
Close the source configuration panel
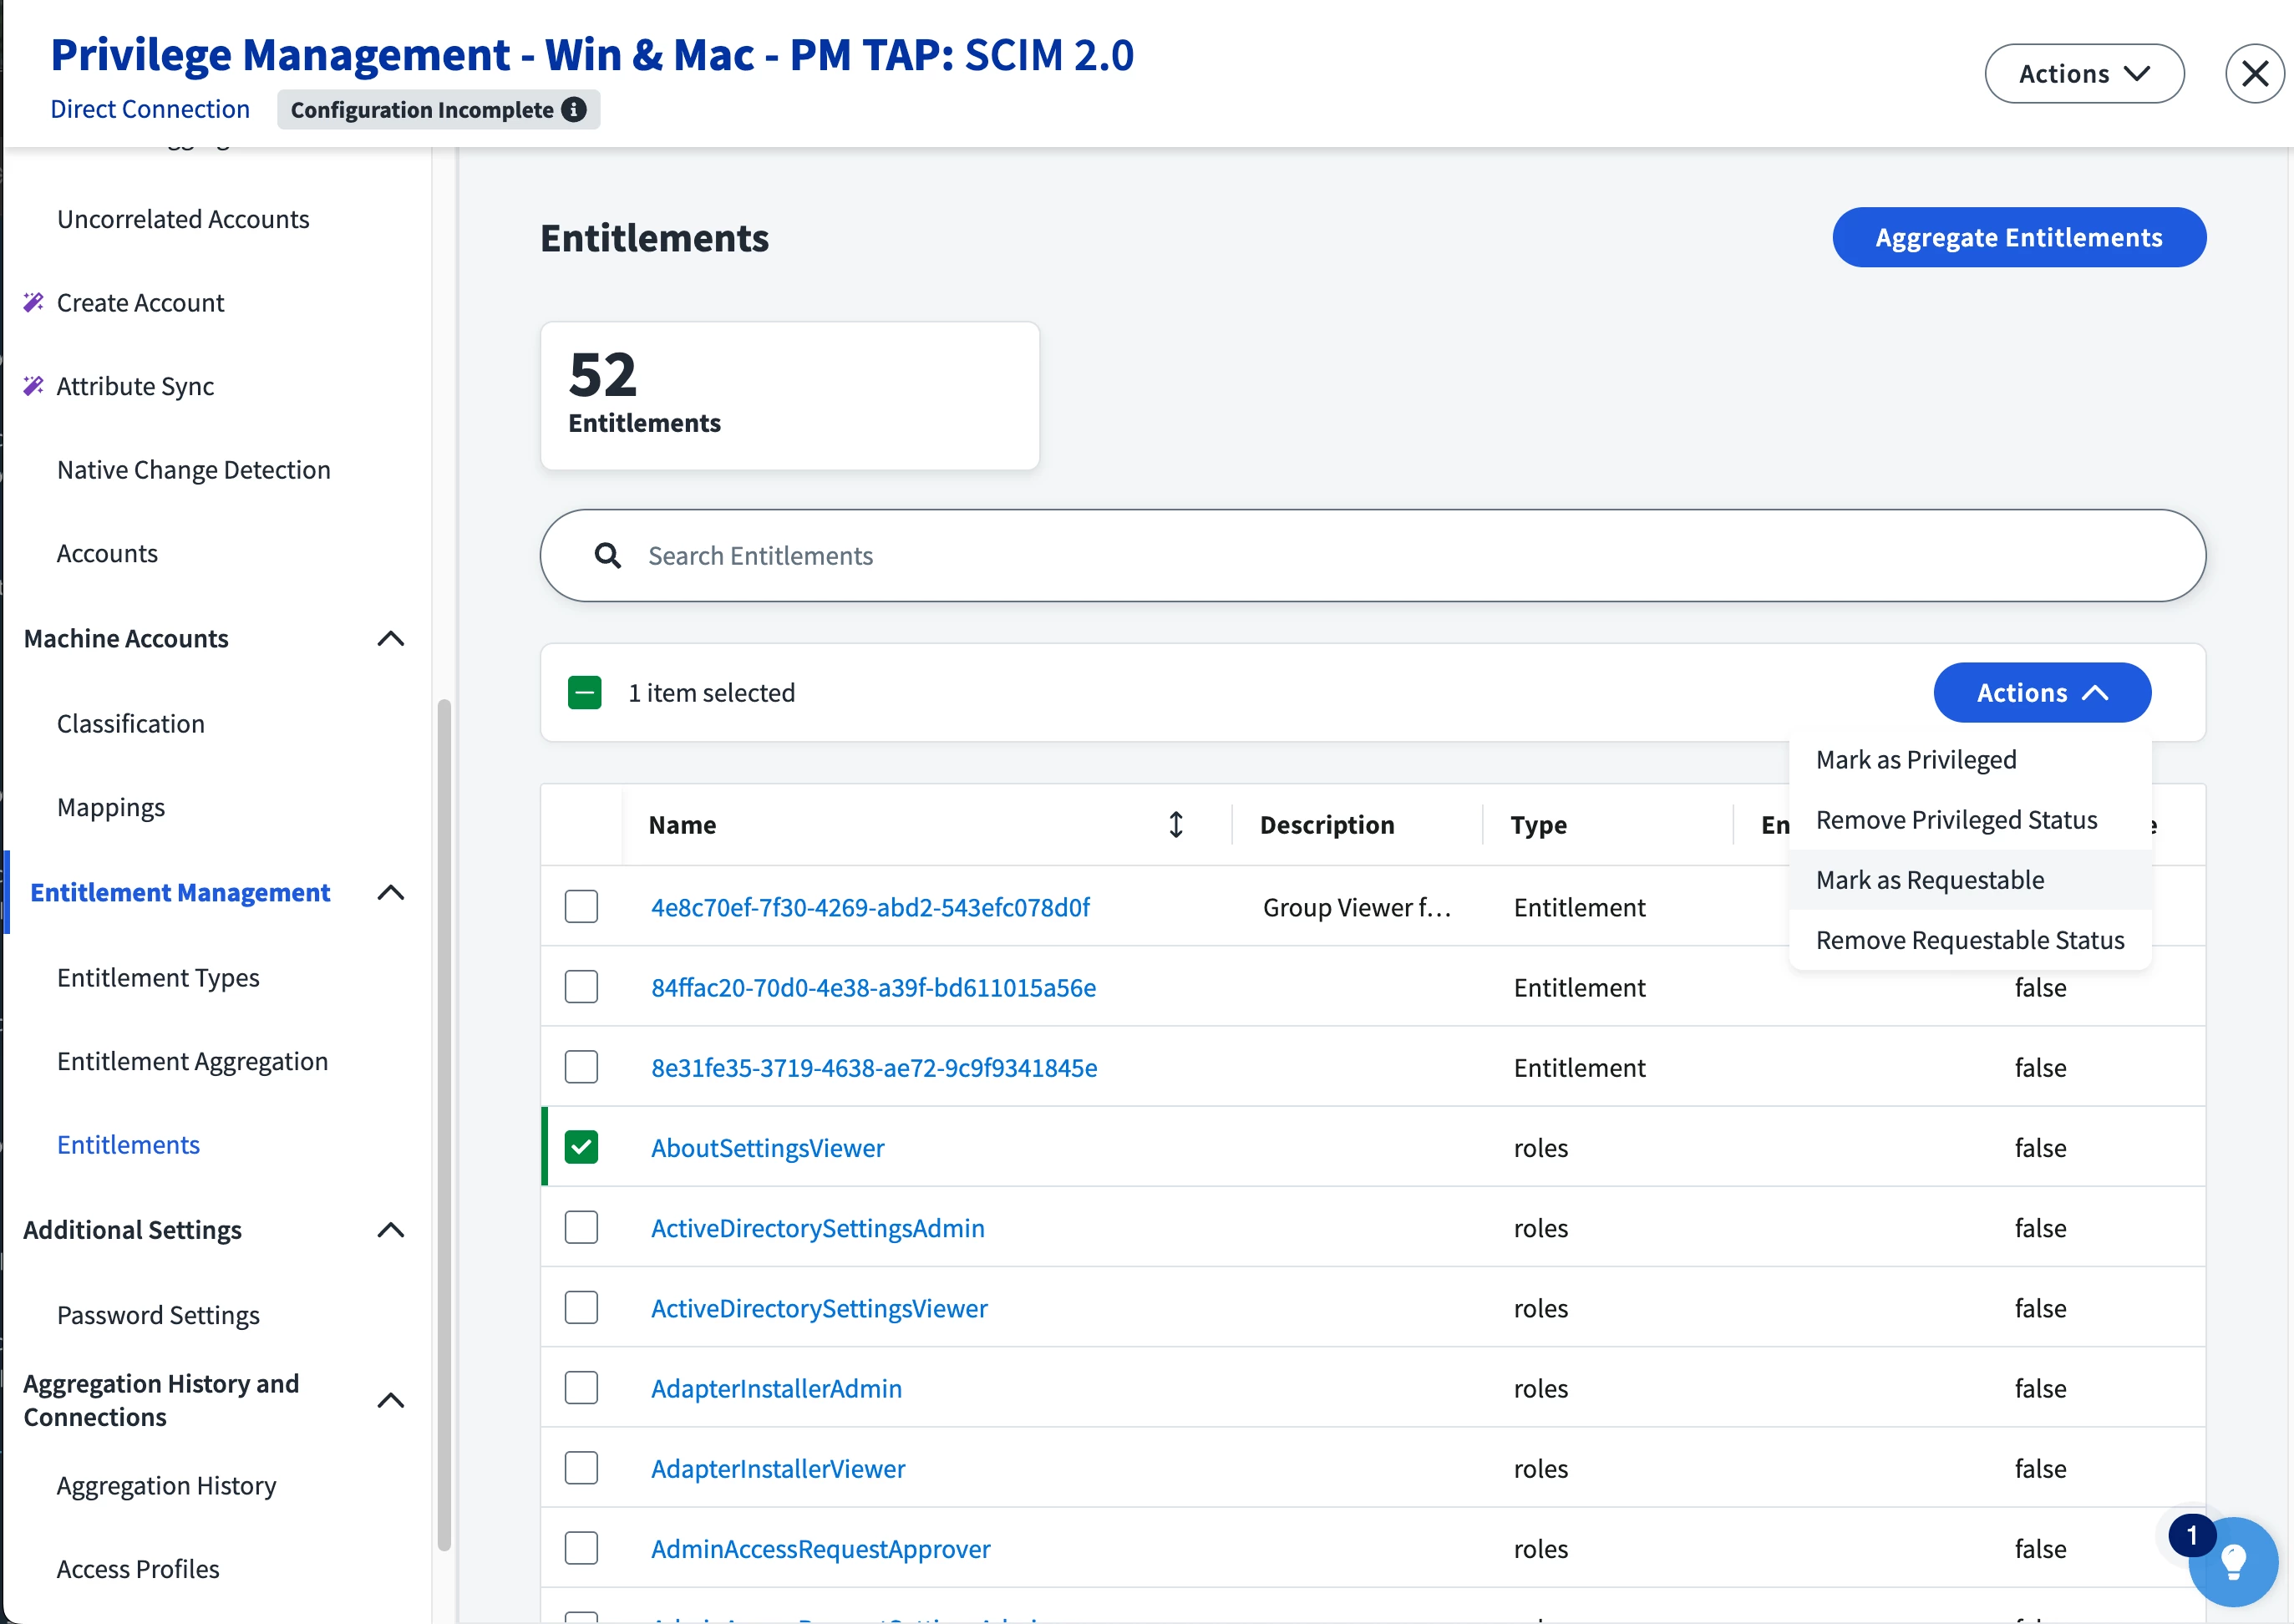tap(2254, 73)
